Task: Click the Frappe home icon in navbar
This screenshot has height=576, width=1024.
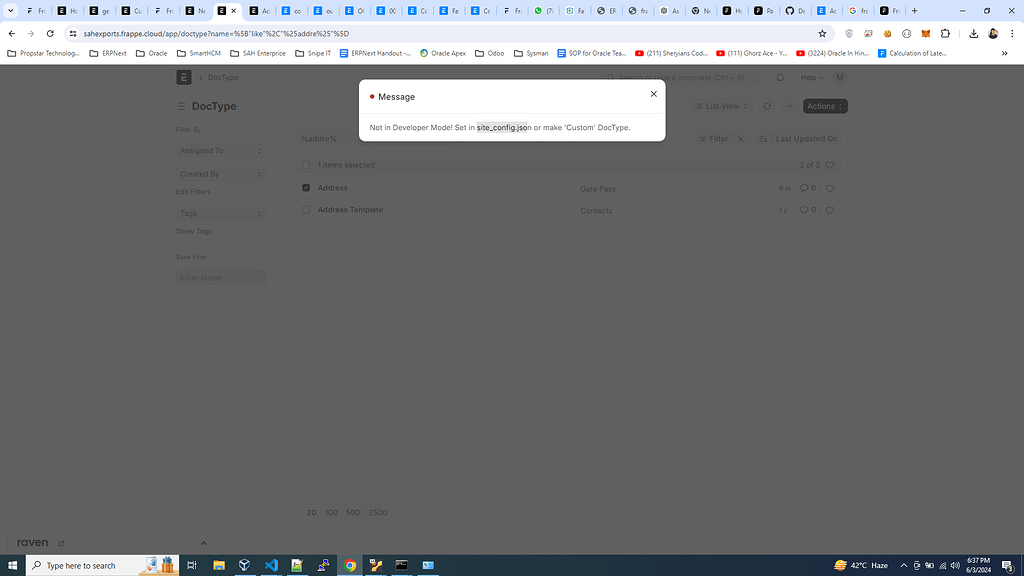Action: click(x=183, y=77)
